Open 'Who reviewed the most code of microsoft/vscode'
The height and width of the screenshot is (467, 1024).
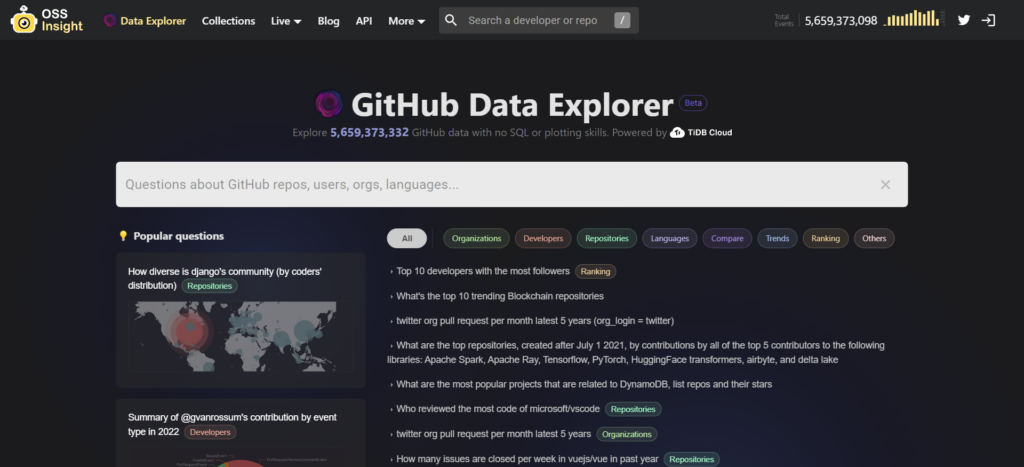click(x=498, y=409)
